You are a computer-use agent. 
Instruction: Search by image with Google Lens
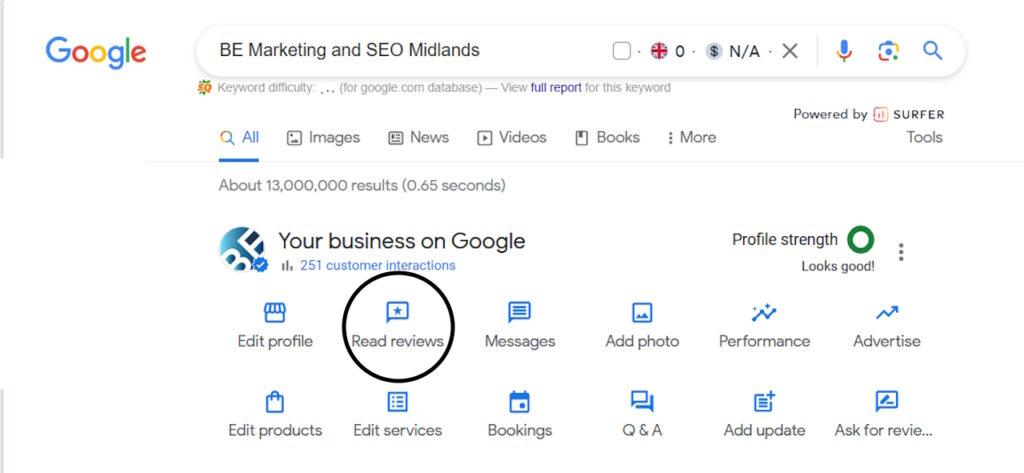click(x=888, y=51)
